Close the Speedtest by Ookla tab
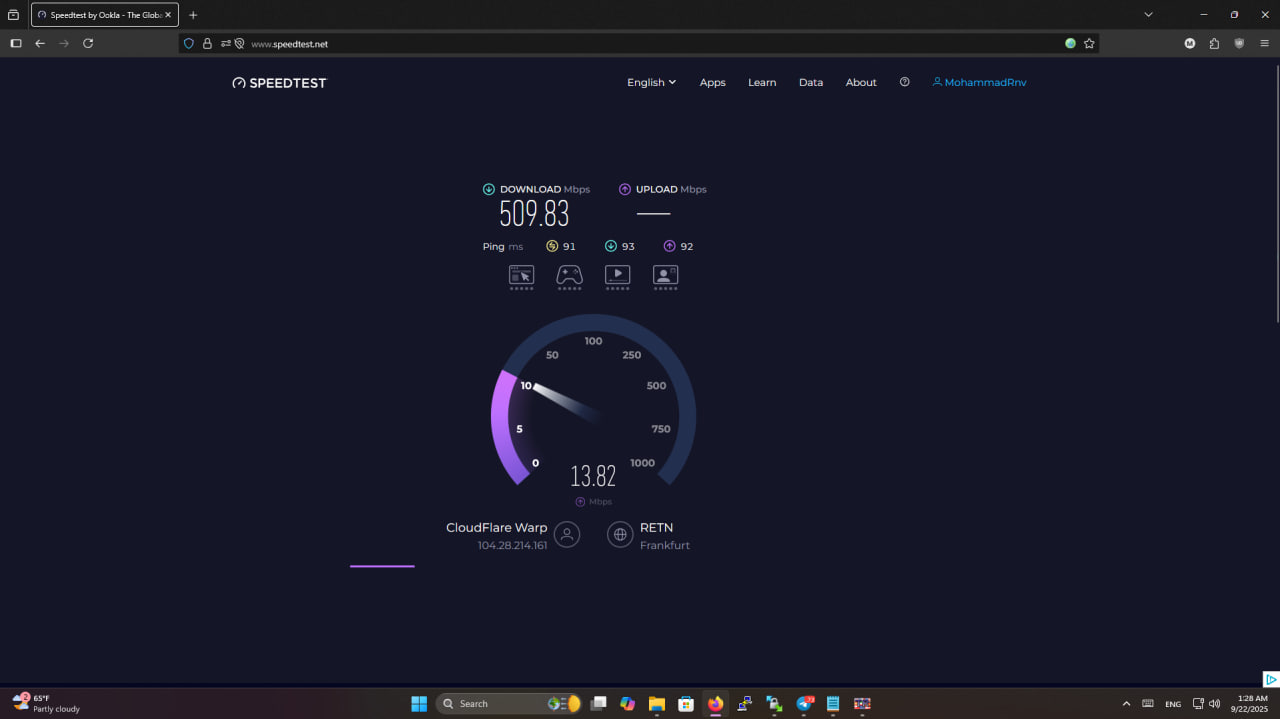This screenshot has width=1280, height=719. (x=168, y=15)
